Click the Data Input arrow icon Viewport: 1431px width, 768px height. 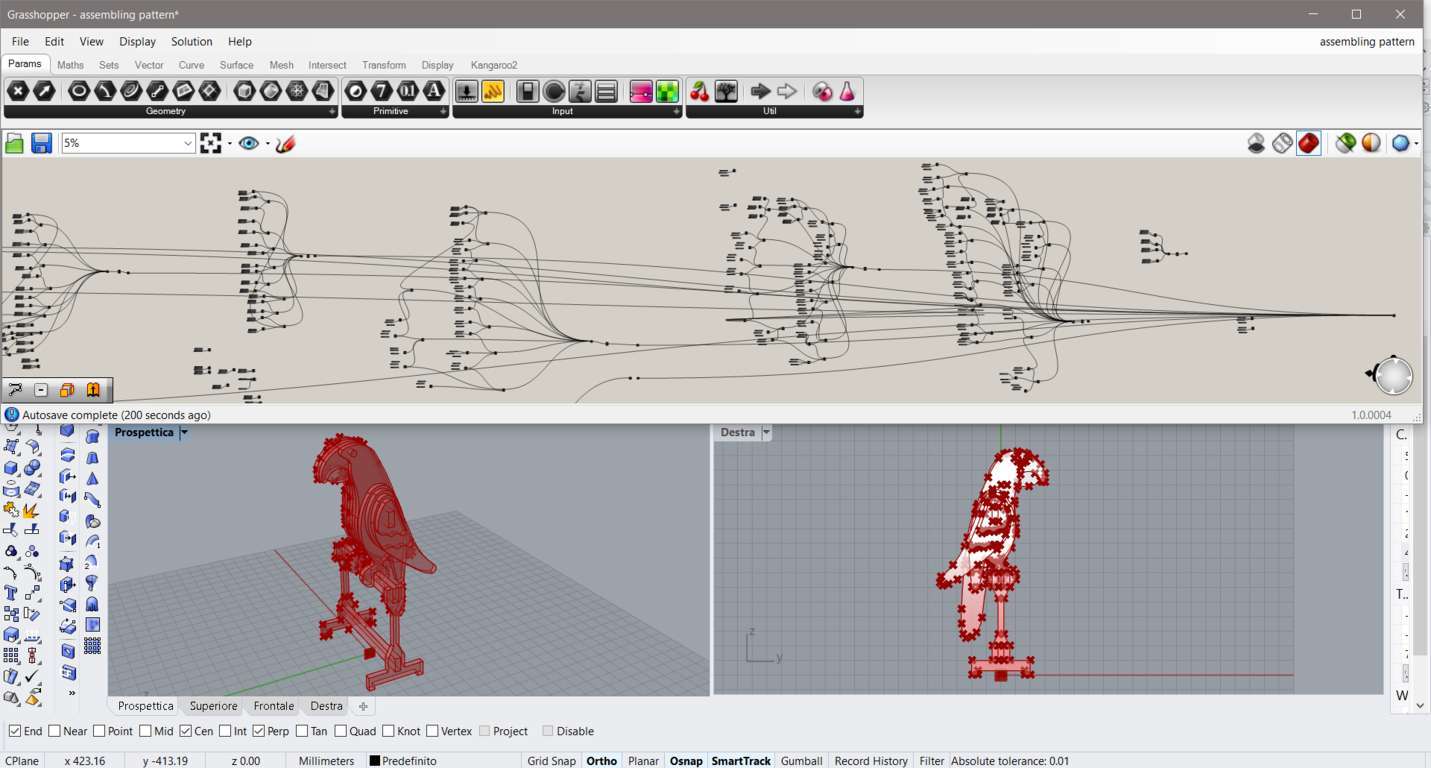click(761, 92)
